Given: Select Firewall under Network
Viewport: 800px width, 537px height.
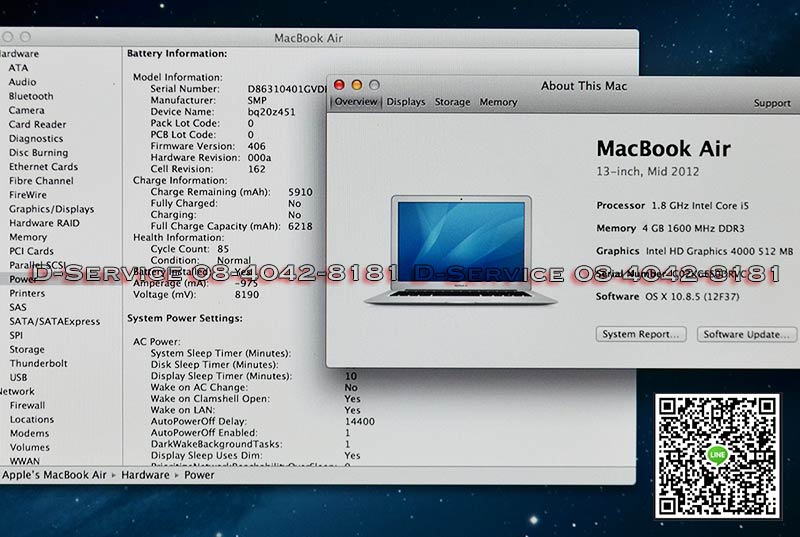Looking at the screenshot, I should click(28, 405).
